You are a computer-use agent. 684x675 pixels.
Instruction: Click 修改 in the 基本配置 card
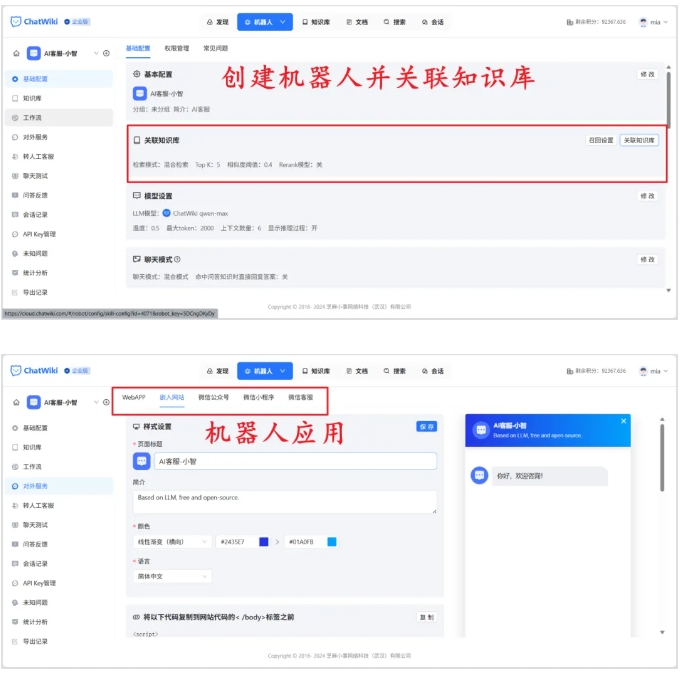point(647,74)
